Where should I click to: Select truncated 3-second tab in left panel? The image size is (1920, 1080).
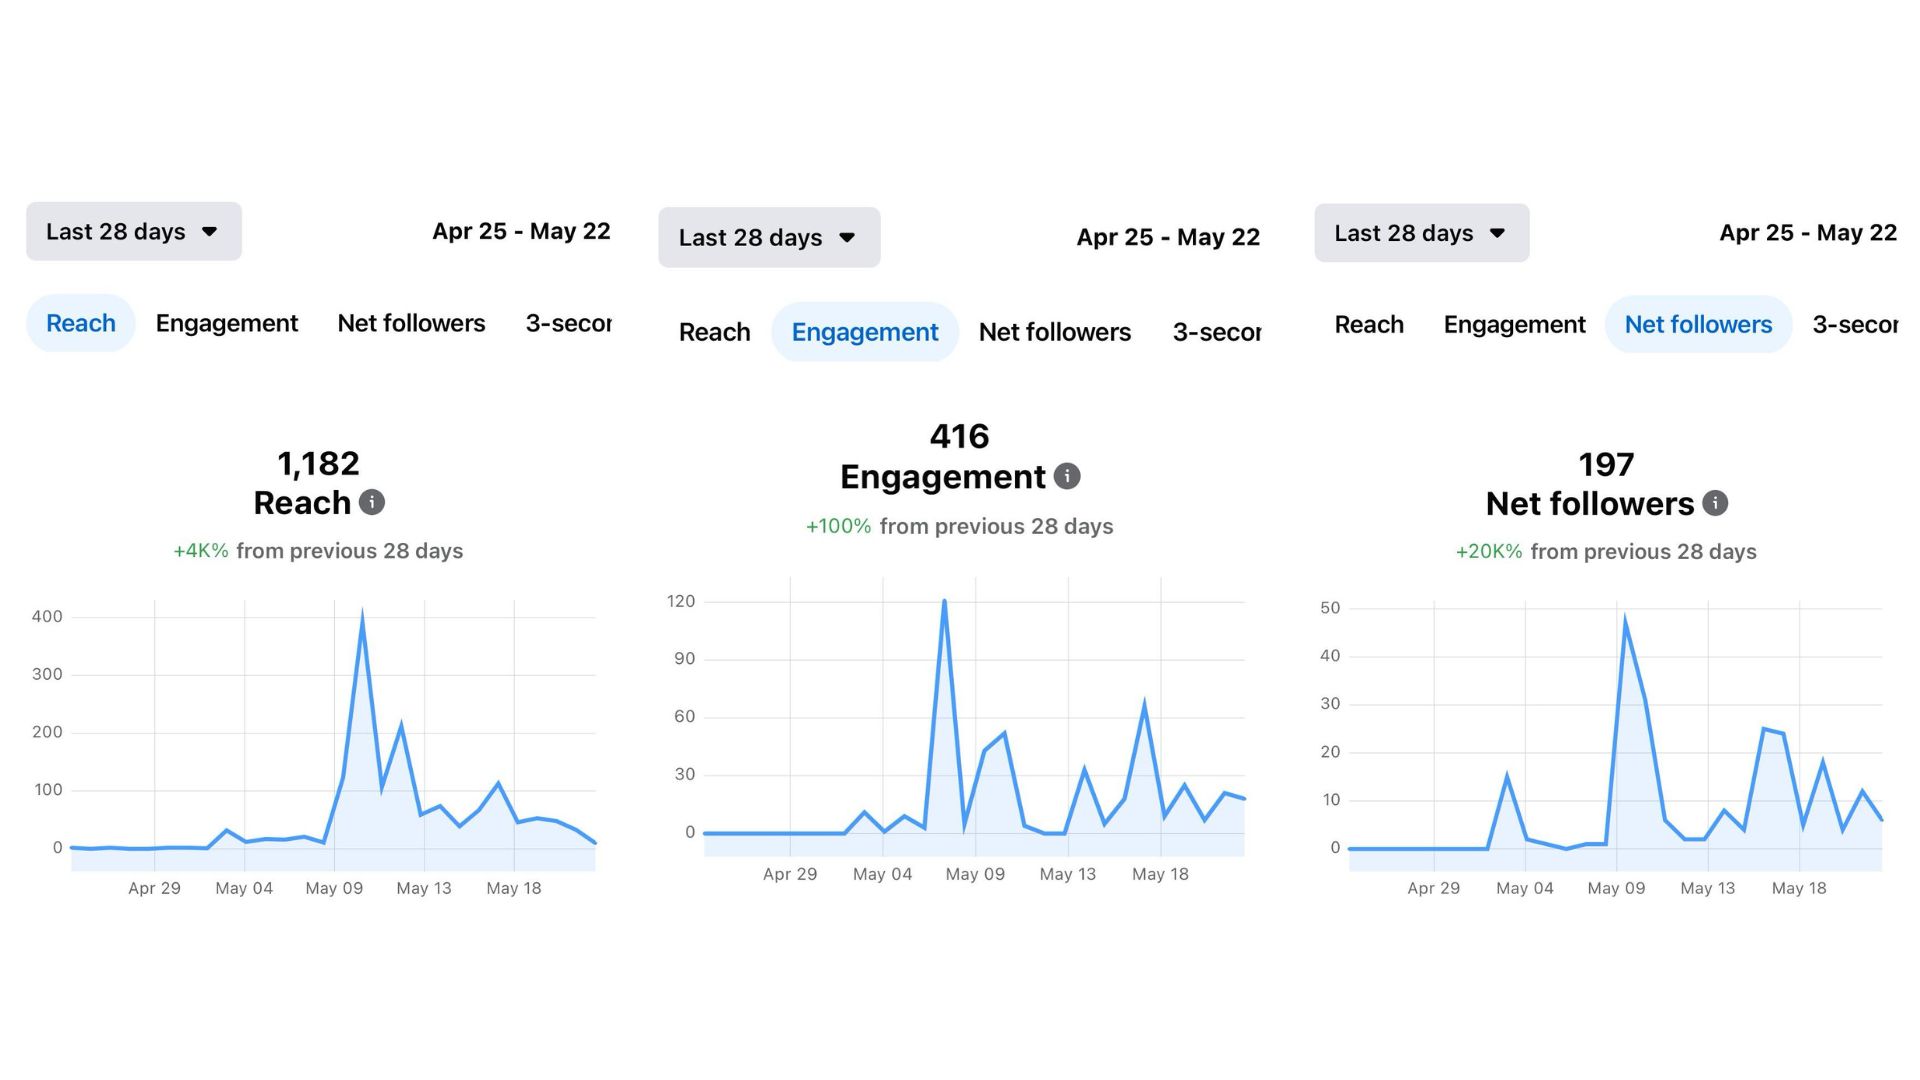point(568,323)
